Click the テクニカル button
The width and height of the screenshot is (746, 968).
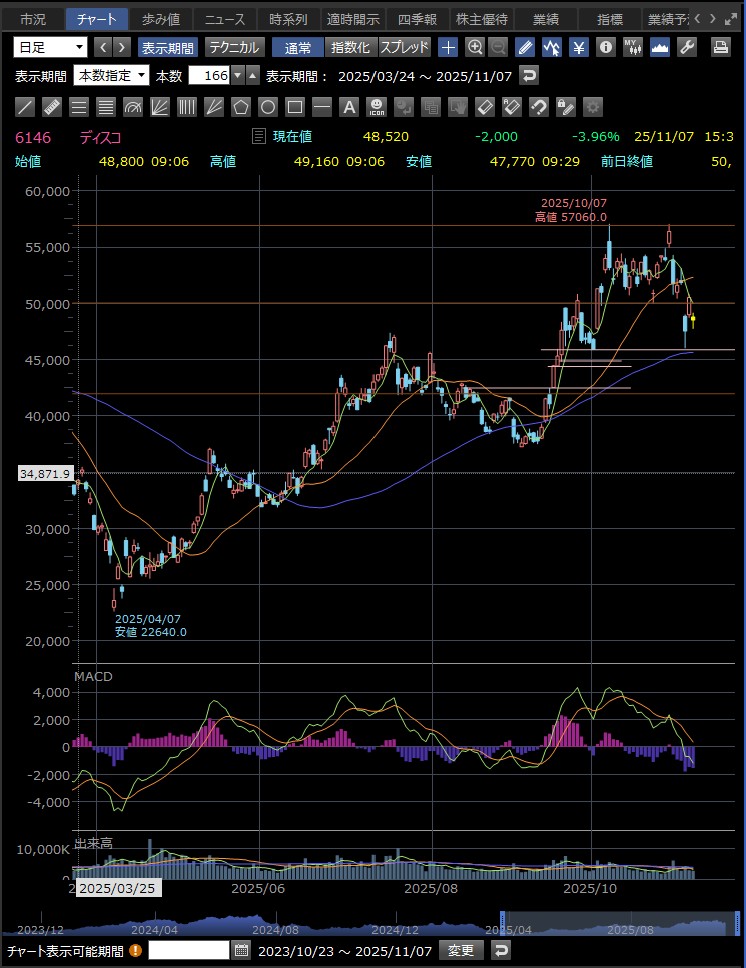[x=235, y=47]
